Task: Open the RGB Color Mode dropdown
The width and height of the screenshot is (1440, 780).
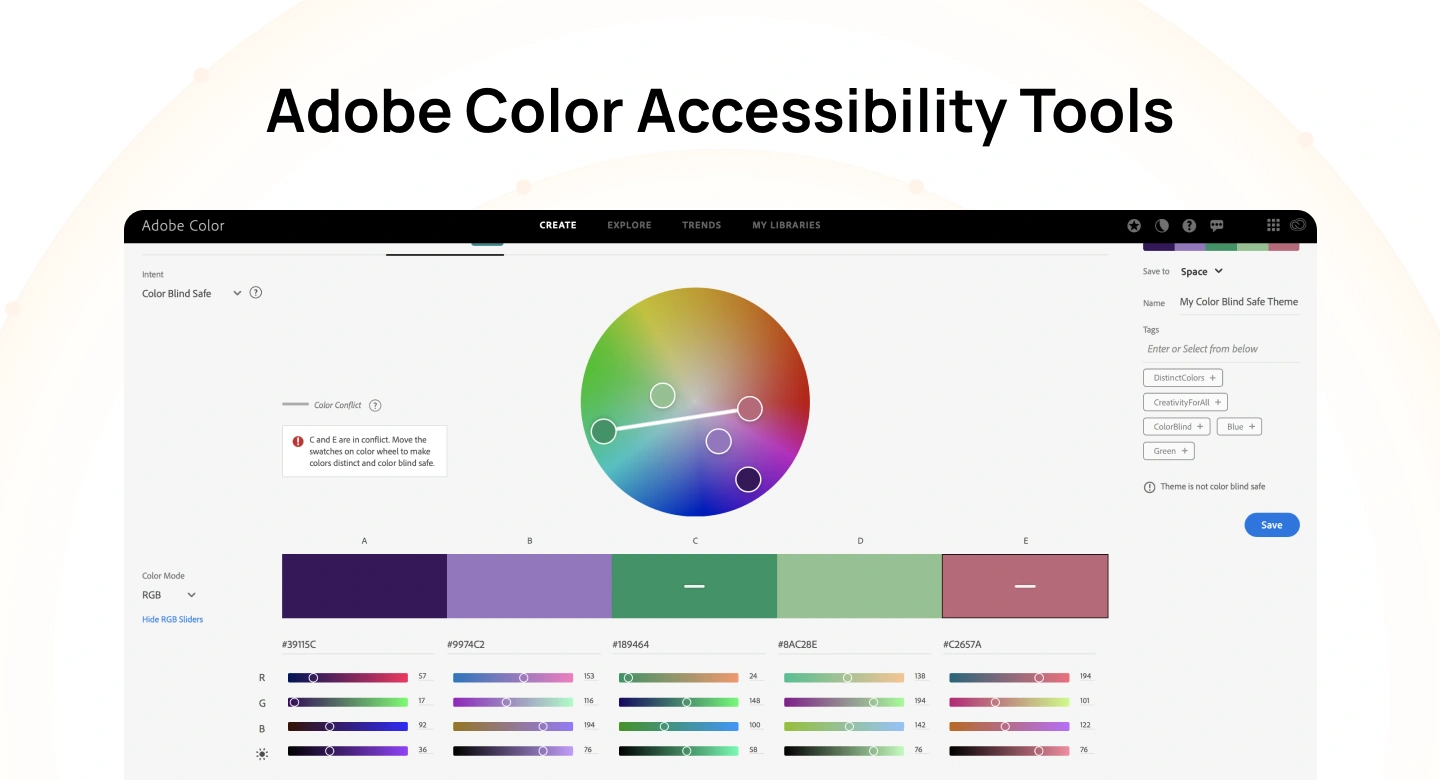Action: tap(169, 595)
